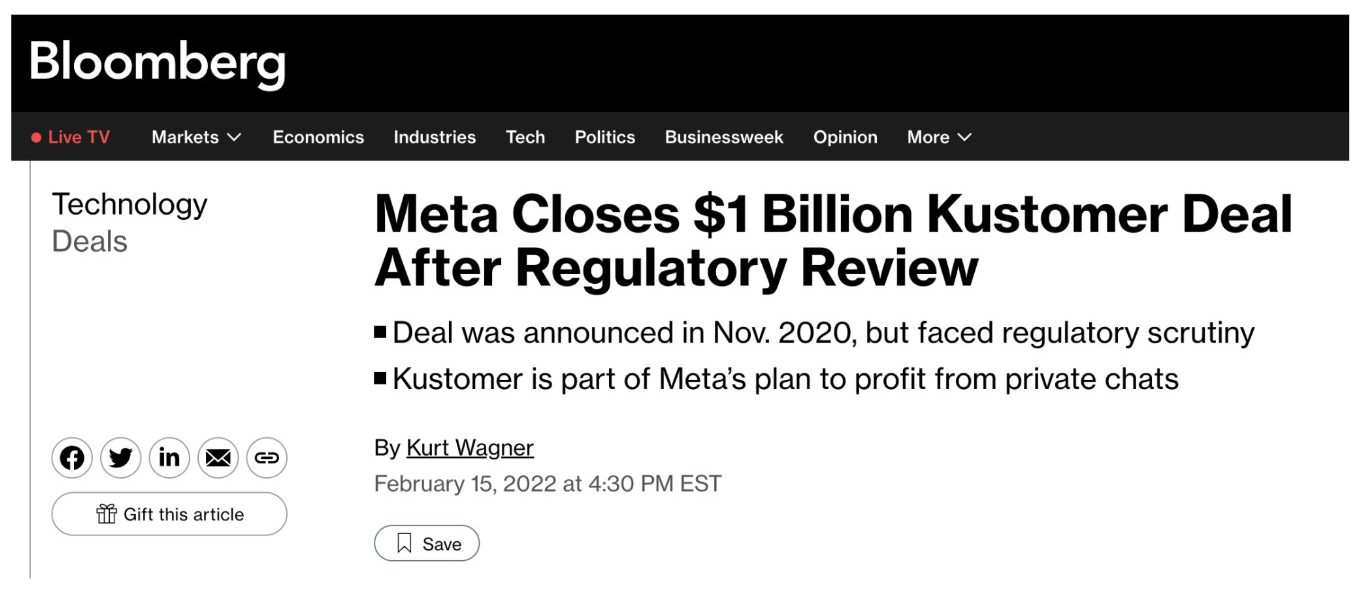Open the Deals subcategory link
Viewport: 1366px width, 600px height.
[x=89, y=242]
